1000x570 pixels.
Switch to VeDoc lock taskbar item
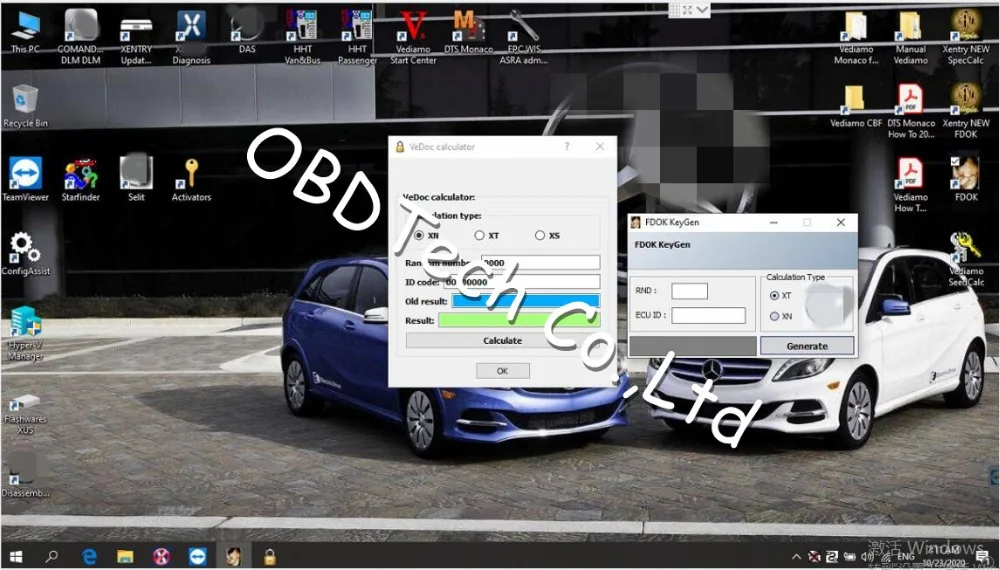270,556
